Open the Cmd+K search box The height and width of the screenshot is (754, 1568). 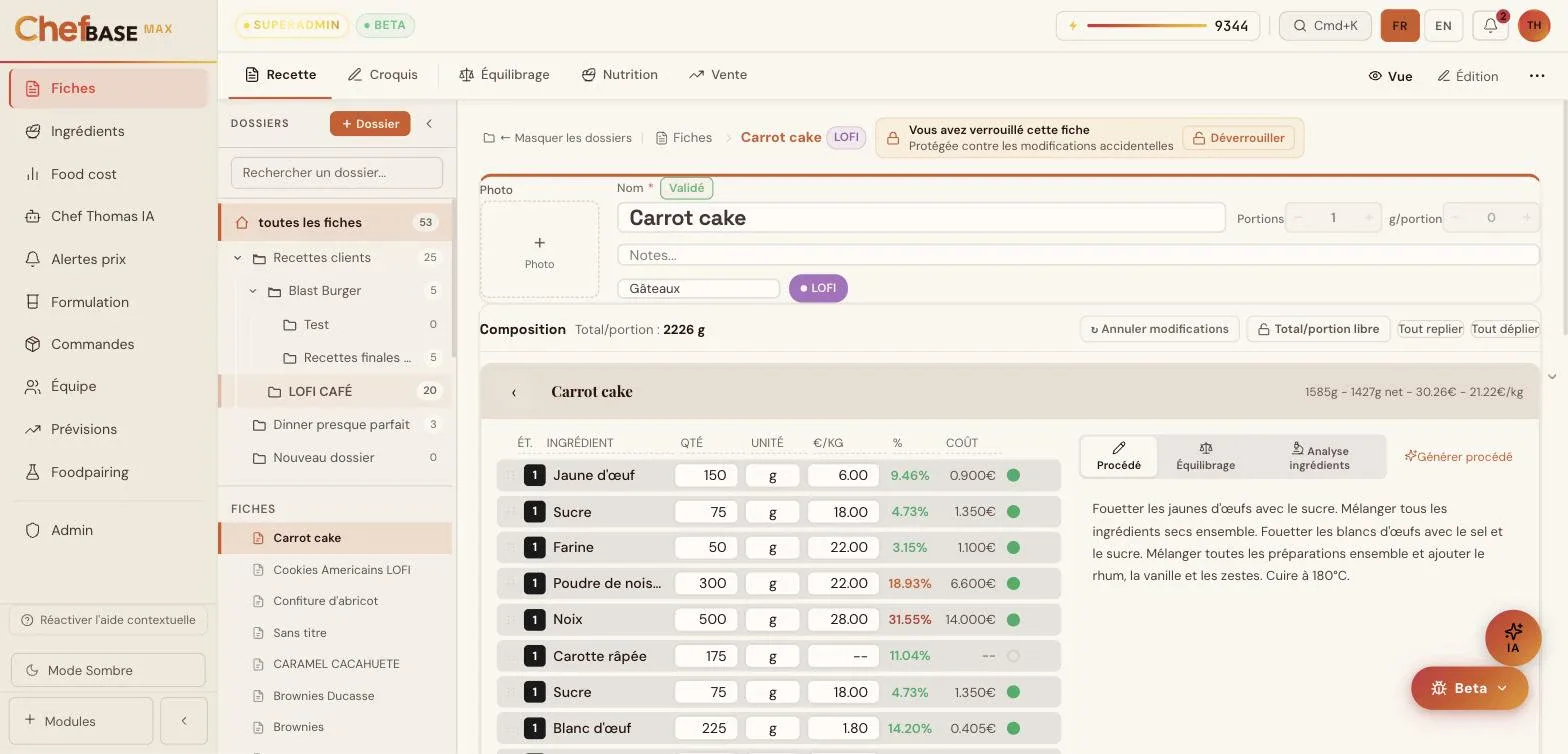[1325, 26]
